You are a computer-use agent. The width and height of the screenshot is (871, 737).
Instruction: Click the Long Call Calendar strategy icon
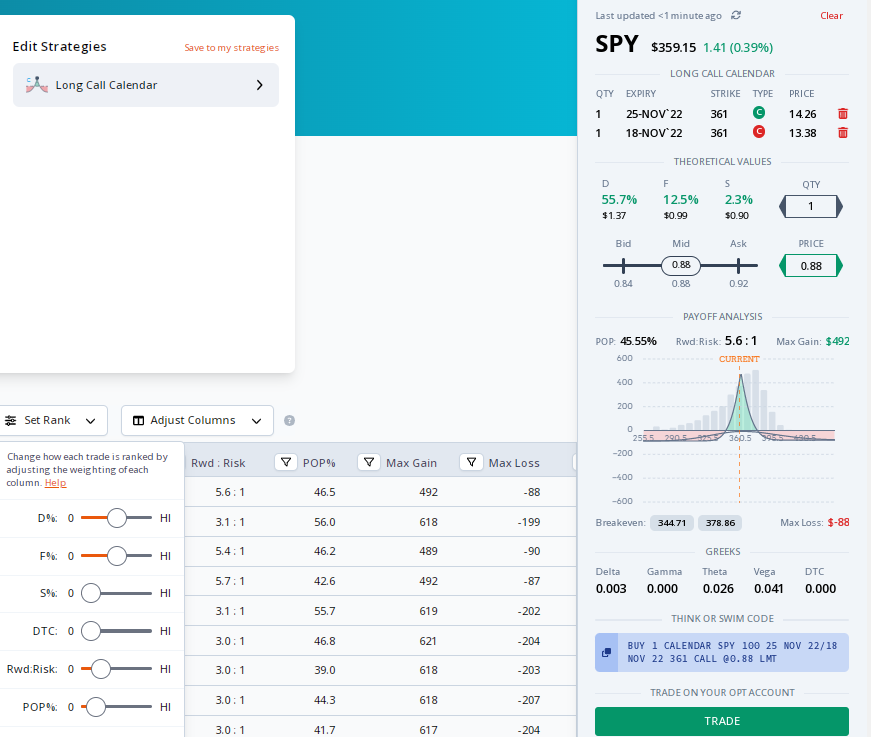pos(37,85)
